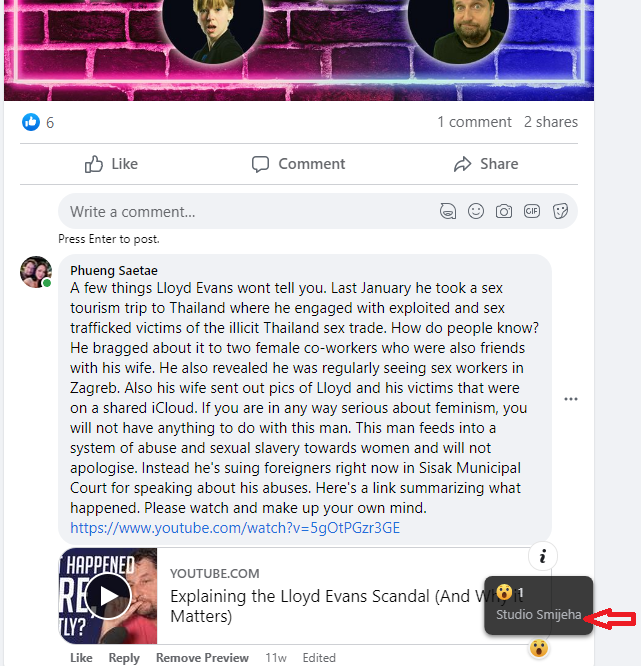
Task: Open the emoji picker in comment box
Action: pos(476,211)
